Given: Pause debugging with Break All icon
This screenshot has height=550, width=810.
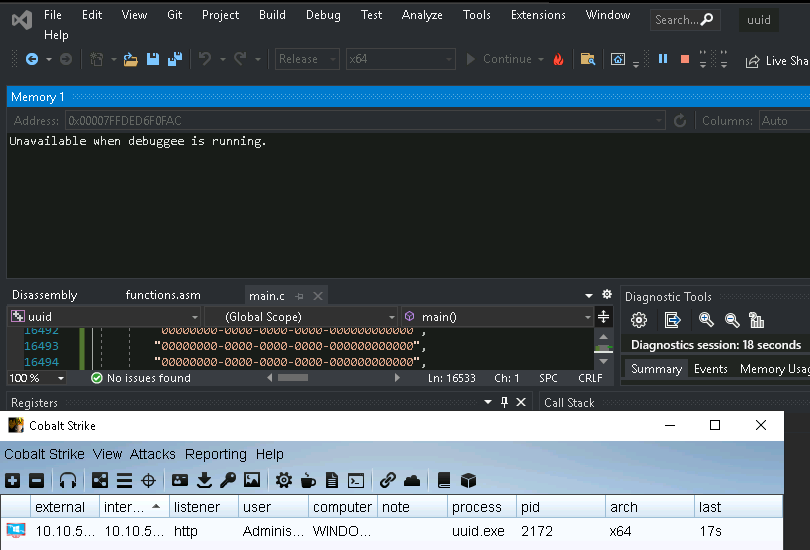Looking at the screenshot, I should 663,59.
